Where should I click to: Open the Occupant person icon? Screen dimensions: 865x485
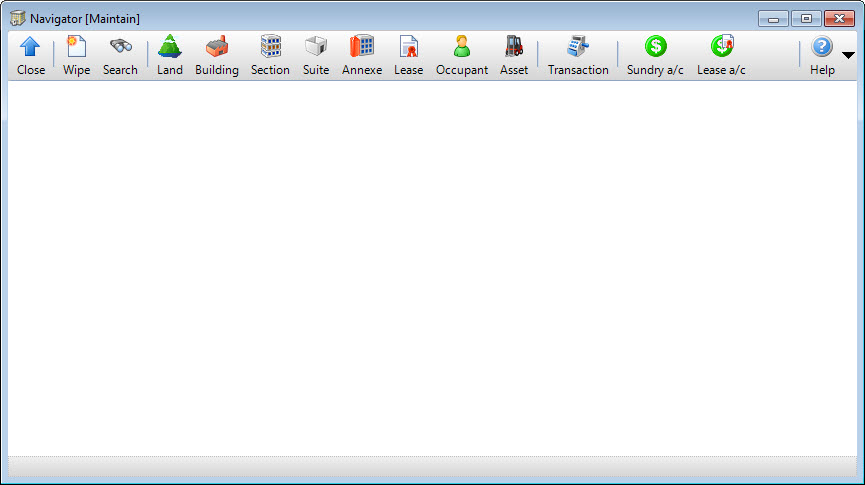pos(462,47)
